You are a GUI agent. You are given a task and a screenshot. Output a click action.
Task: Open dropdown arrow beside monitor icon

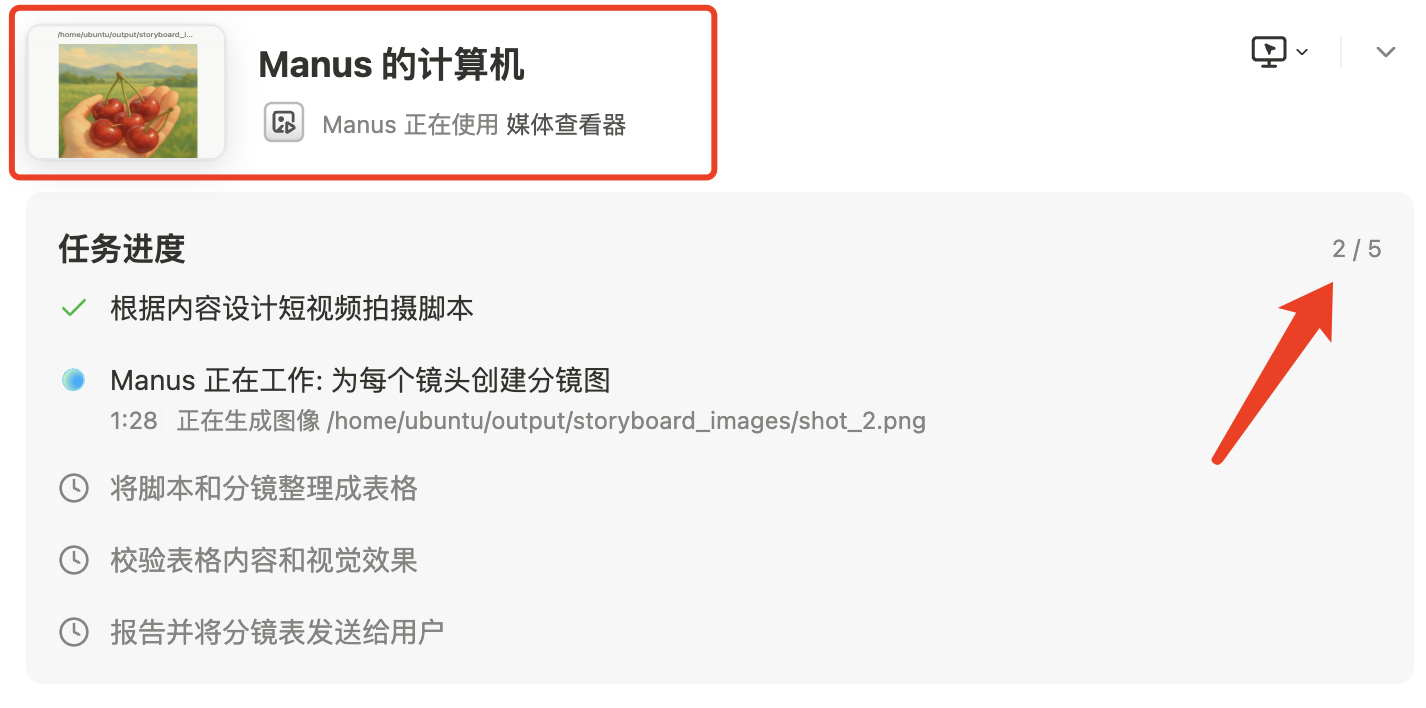click(1302, 52)
